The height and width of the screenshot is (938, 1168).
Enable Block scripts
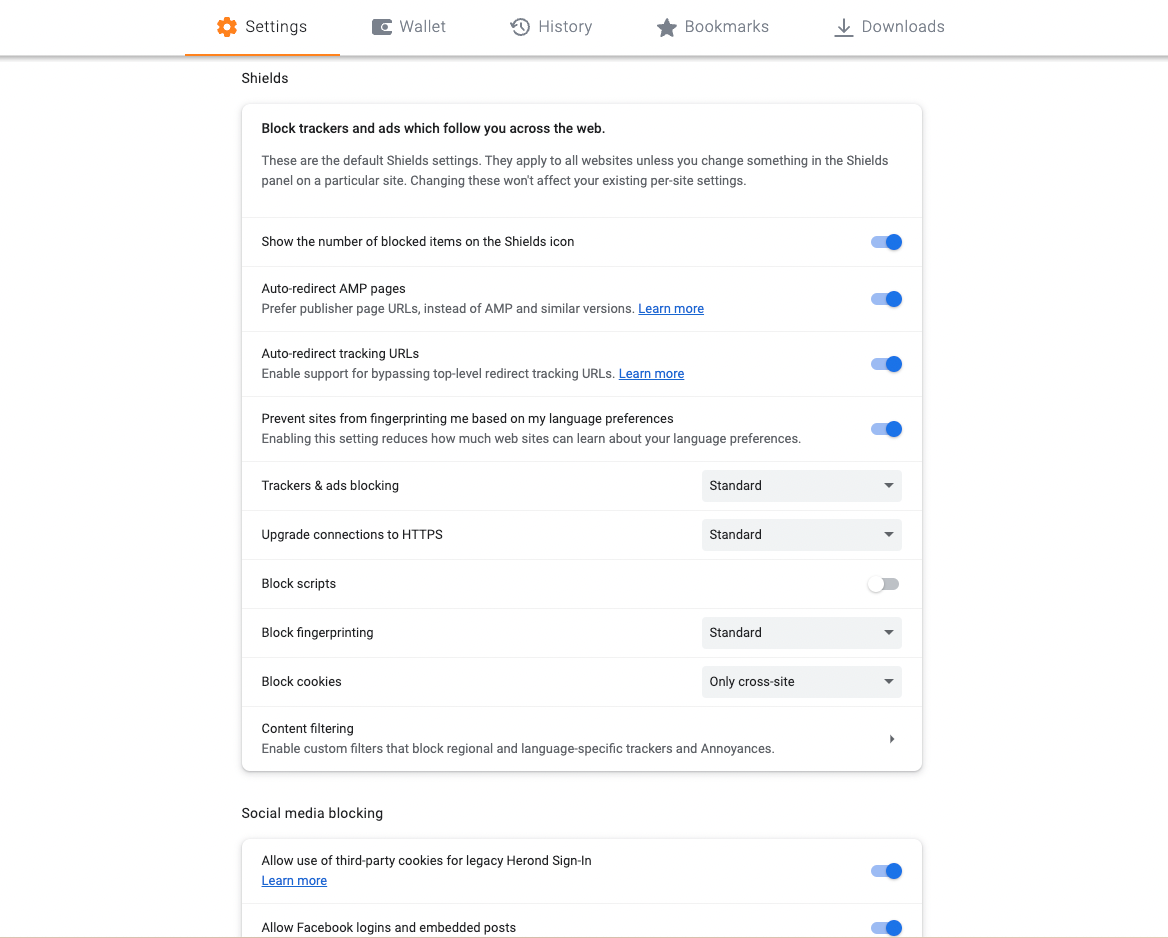coord(883,583)
